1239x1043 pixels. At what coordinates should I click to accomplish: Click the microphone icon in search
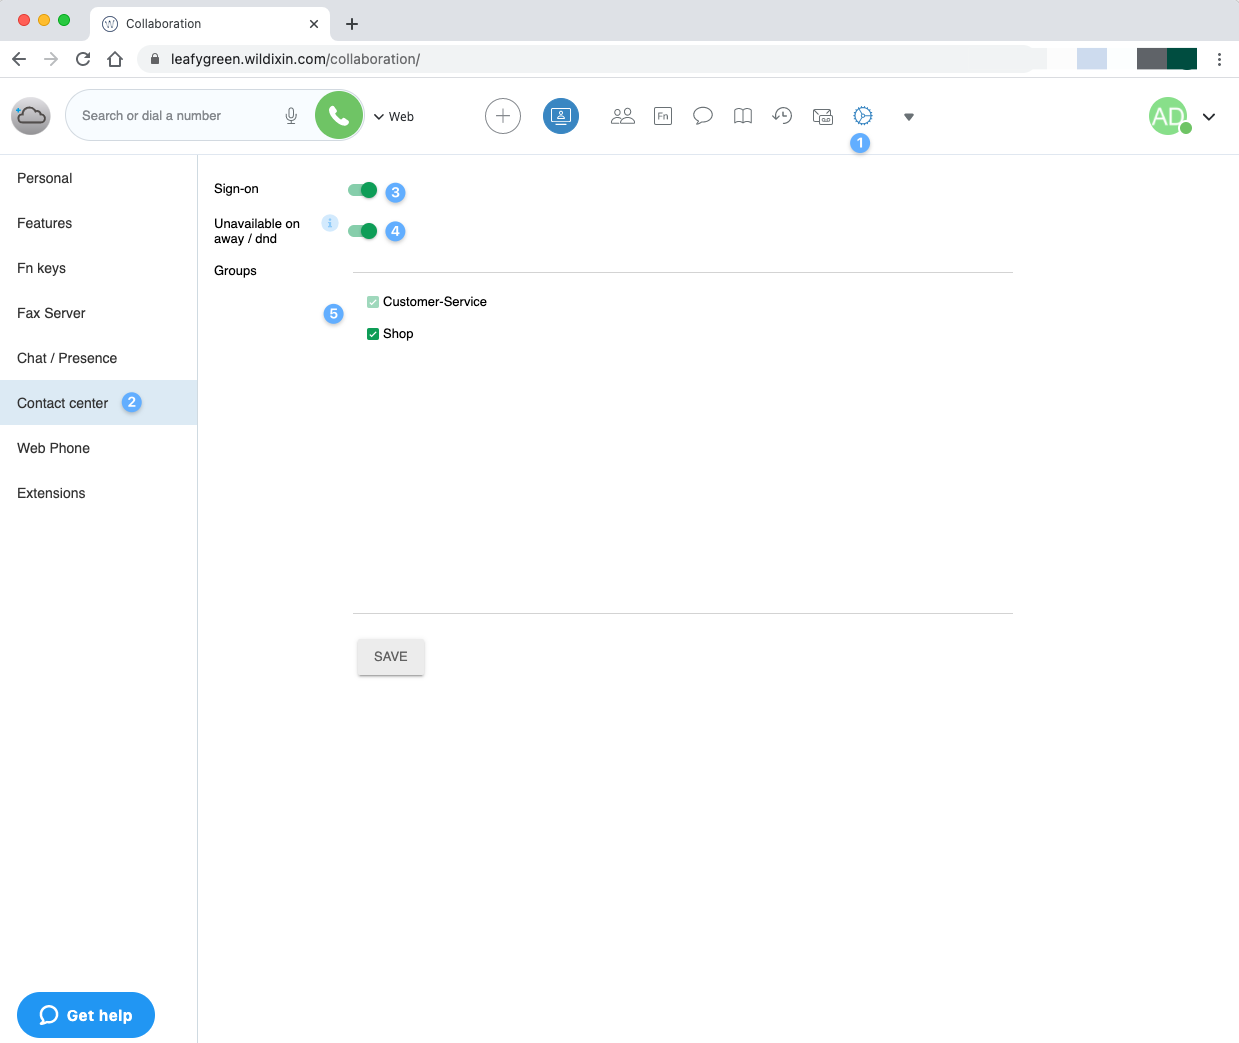coord(291,116)
